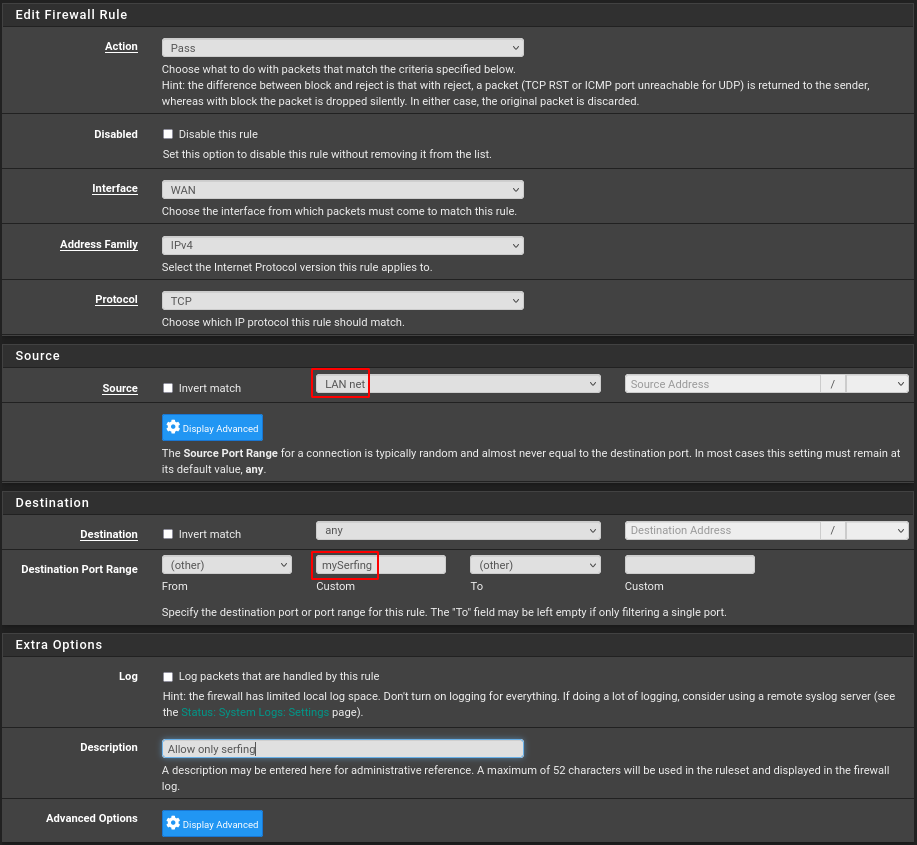
Task: Click the From Custom port field mySerfing
Action: [380, 565]
